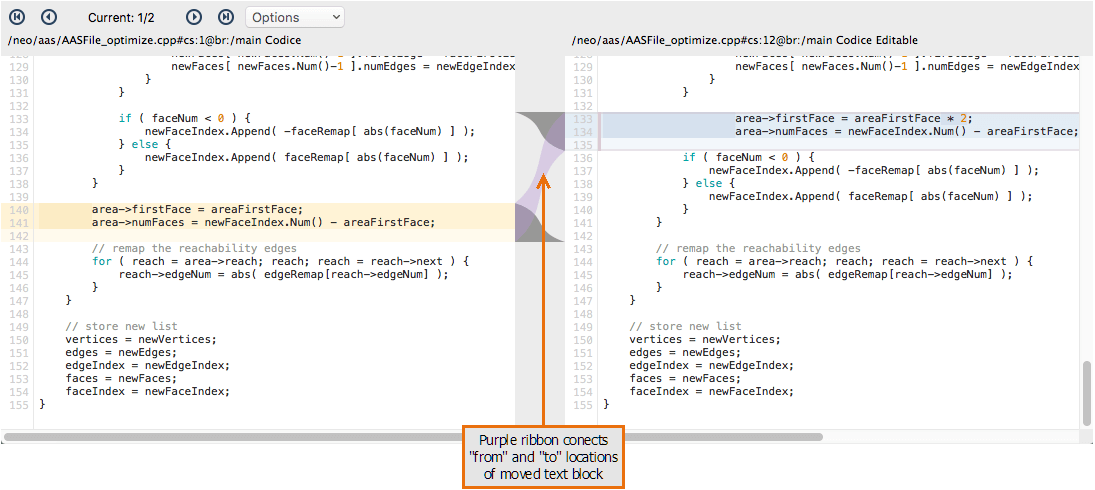Screen dimensions: 1095x490
Task: Click right line 144 for reach loop
Action: (x=844, y=262)
